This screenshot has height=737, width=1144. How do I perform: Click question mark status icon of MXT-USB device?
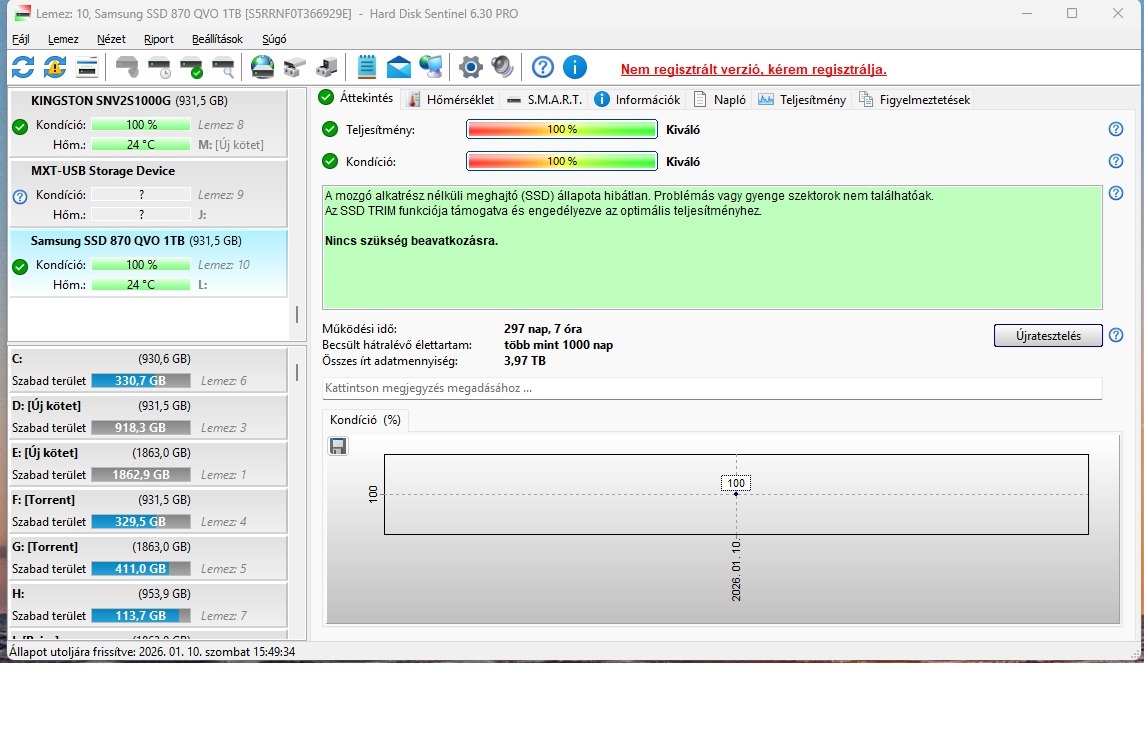tap(20, 196)
